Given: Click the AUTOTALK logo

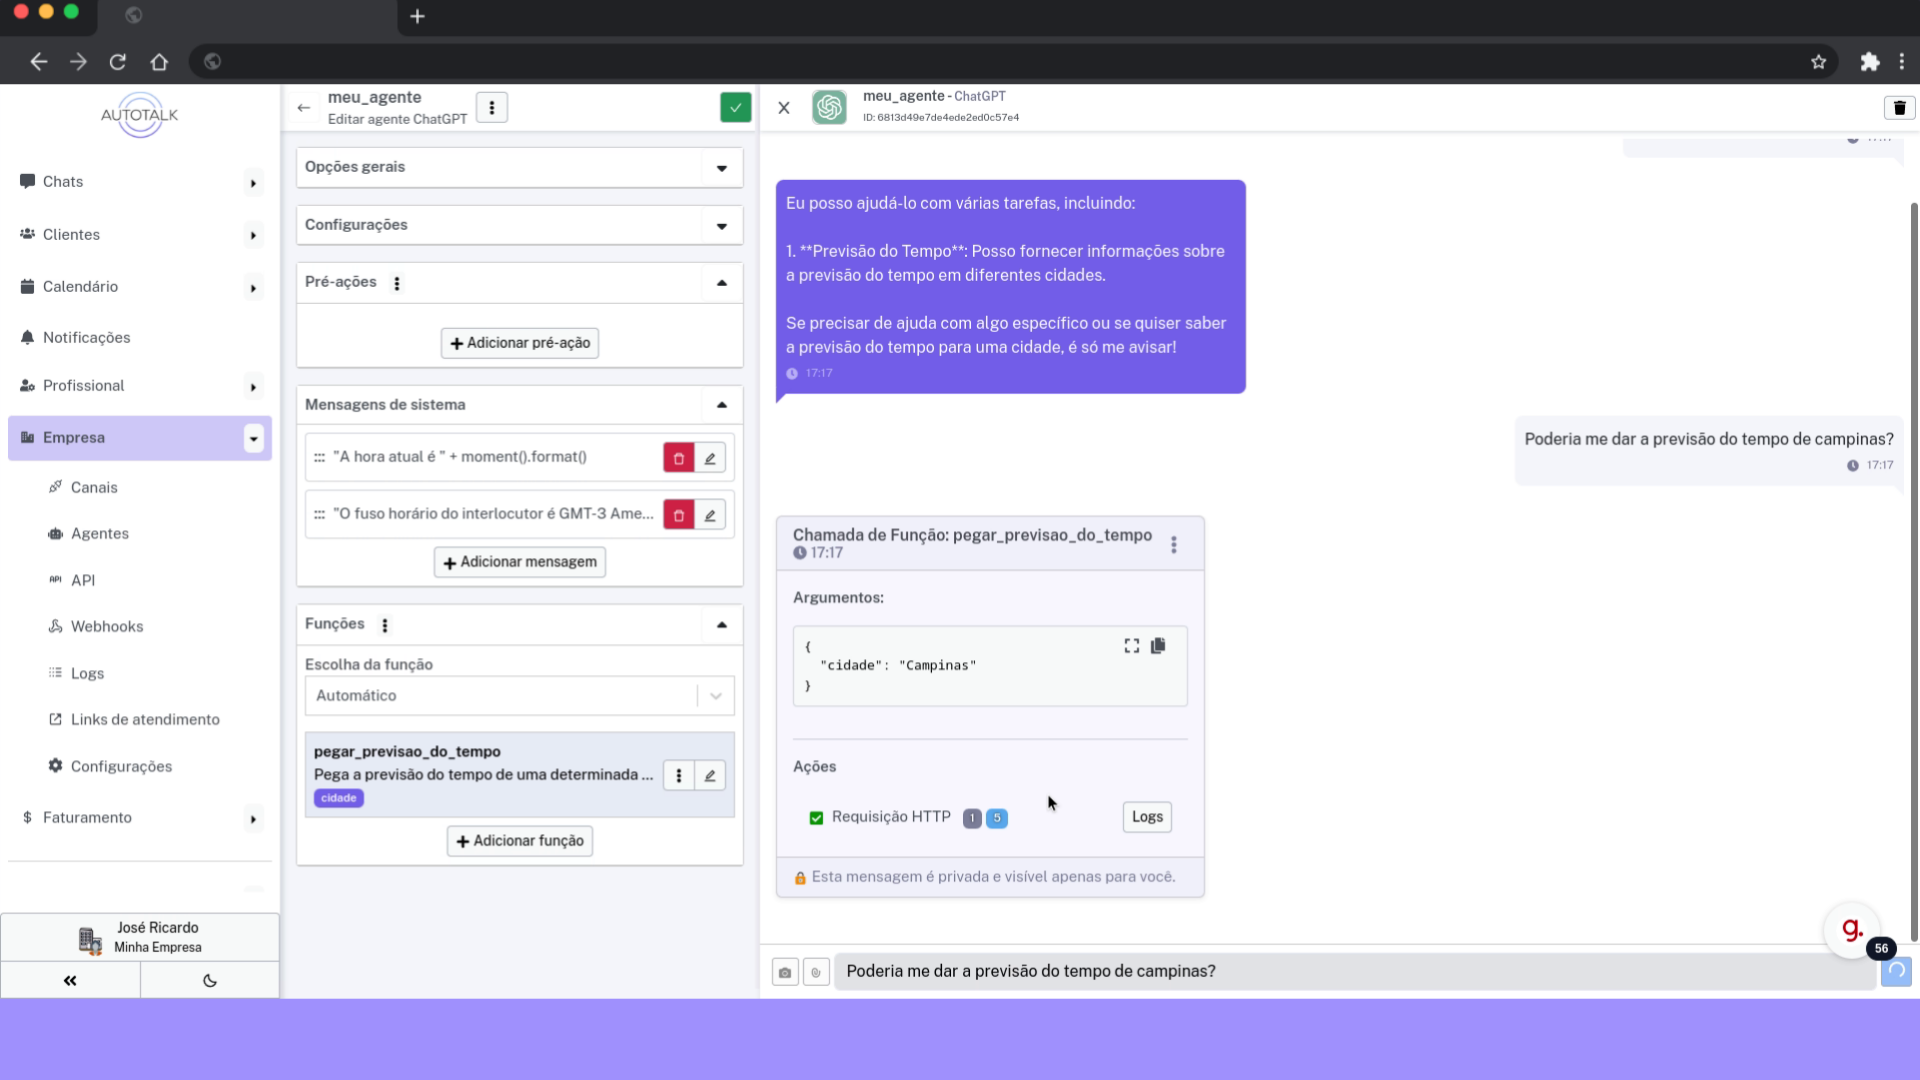Looking at the screenshot, I should 140,115.
